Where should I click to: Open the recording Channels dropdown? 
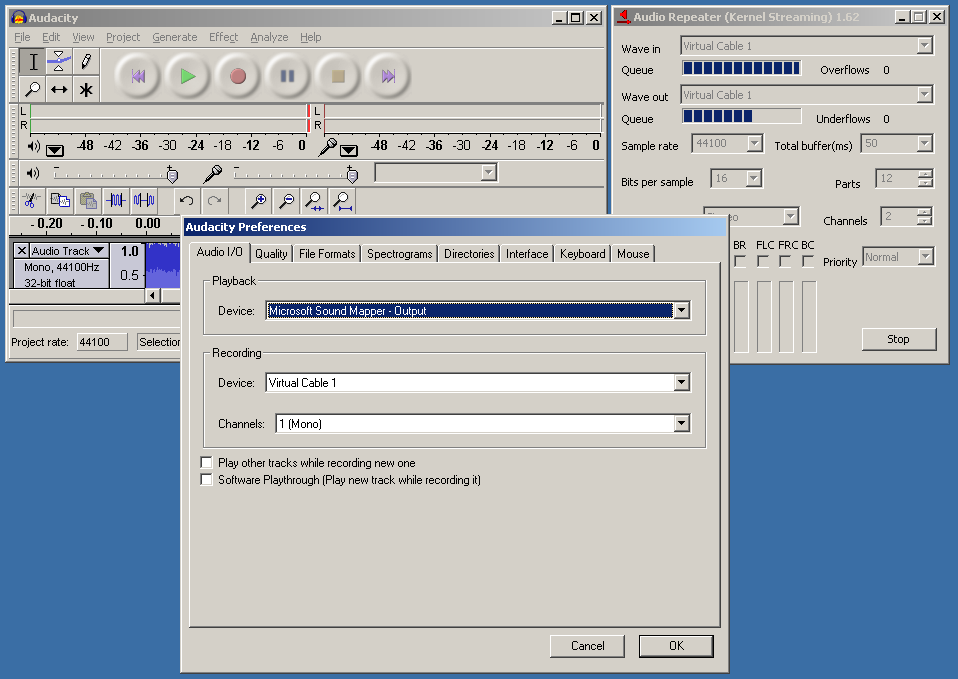[681, 424]
